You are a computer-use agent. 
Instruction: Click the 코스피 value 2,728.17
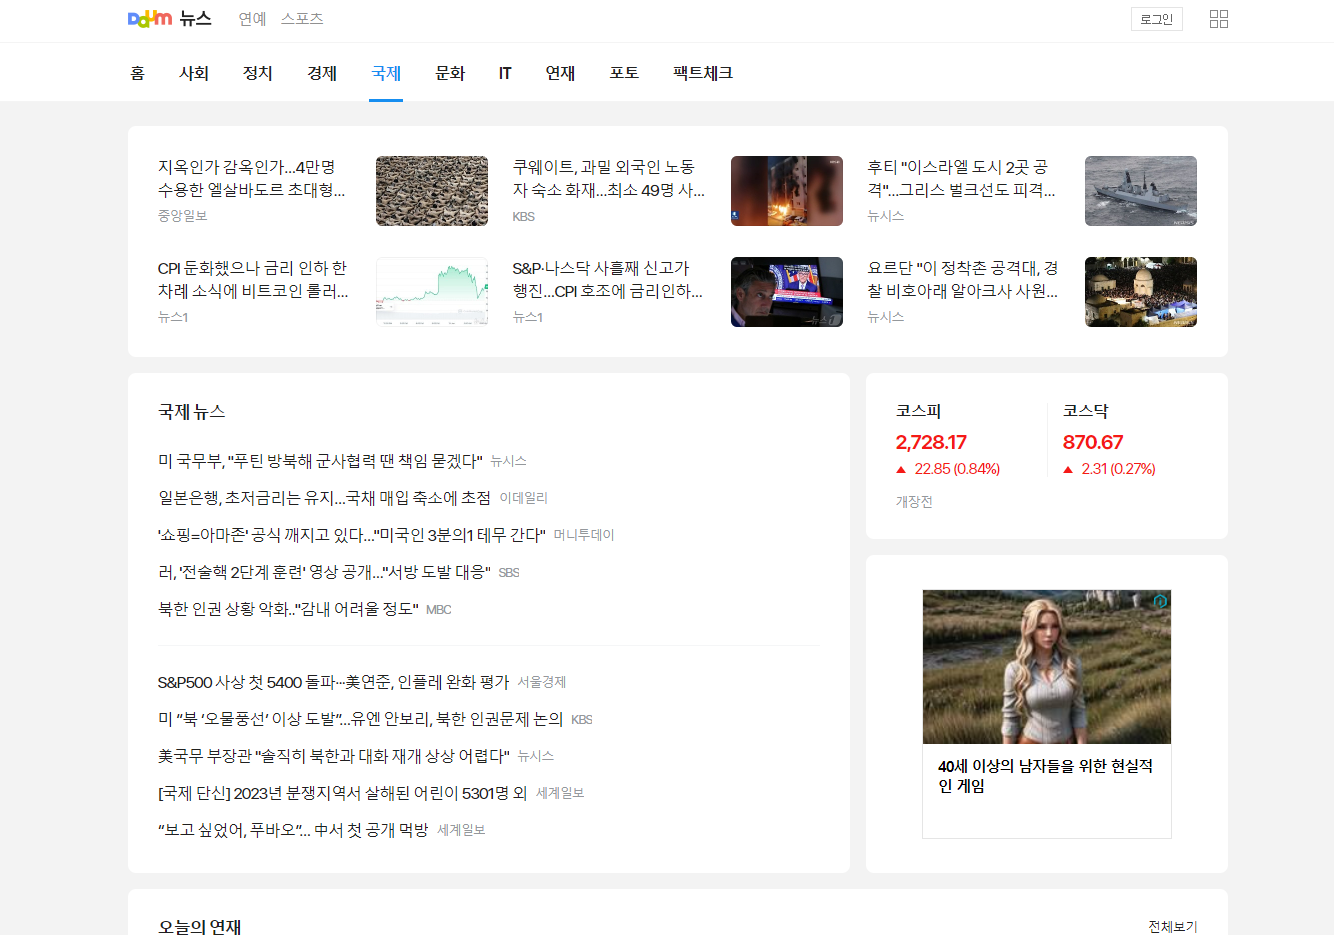click(931, 442)
